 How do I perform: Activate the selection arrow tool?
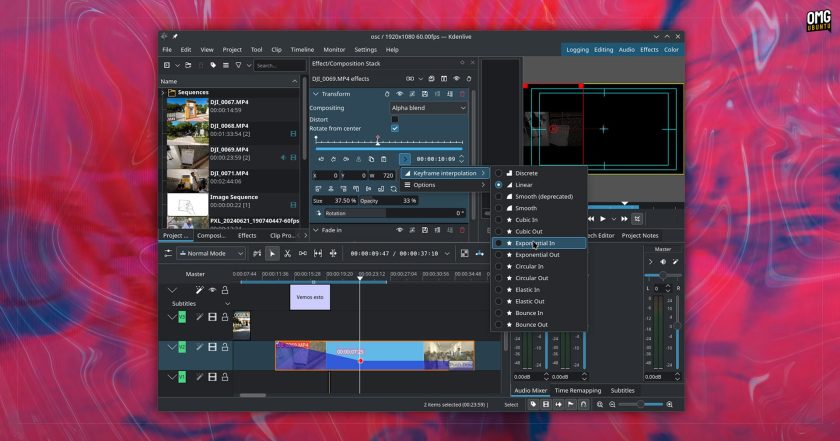point(272,253)
